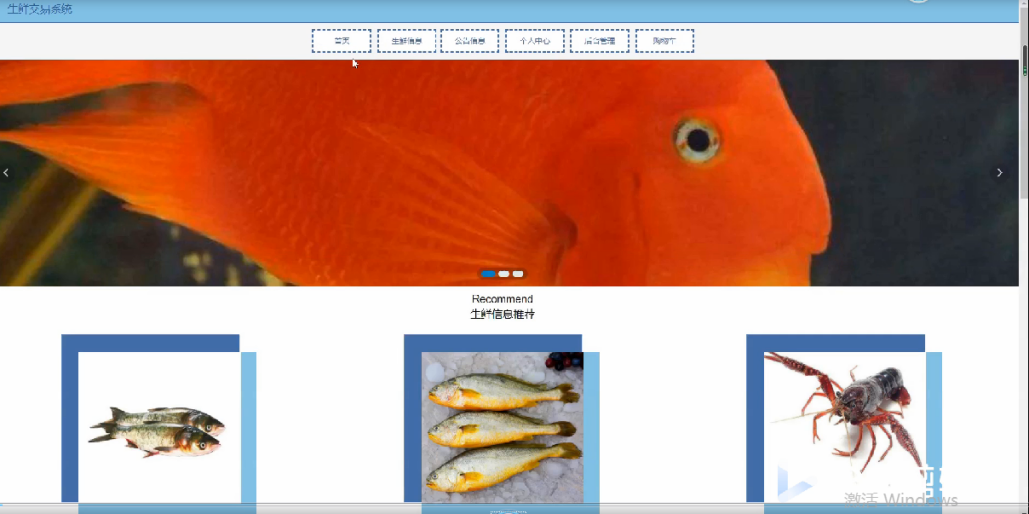
Task: Click the 生鲜信息推荐 heading text
Action: coord(503,314)
